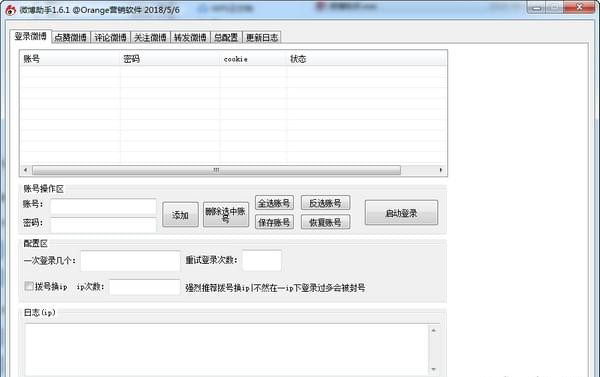This screenshot has height=377, width=600.
Task: Focus the 账号 input field
Action: click(x=103, y=206)
